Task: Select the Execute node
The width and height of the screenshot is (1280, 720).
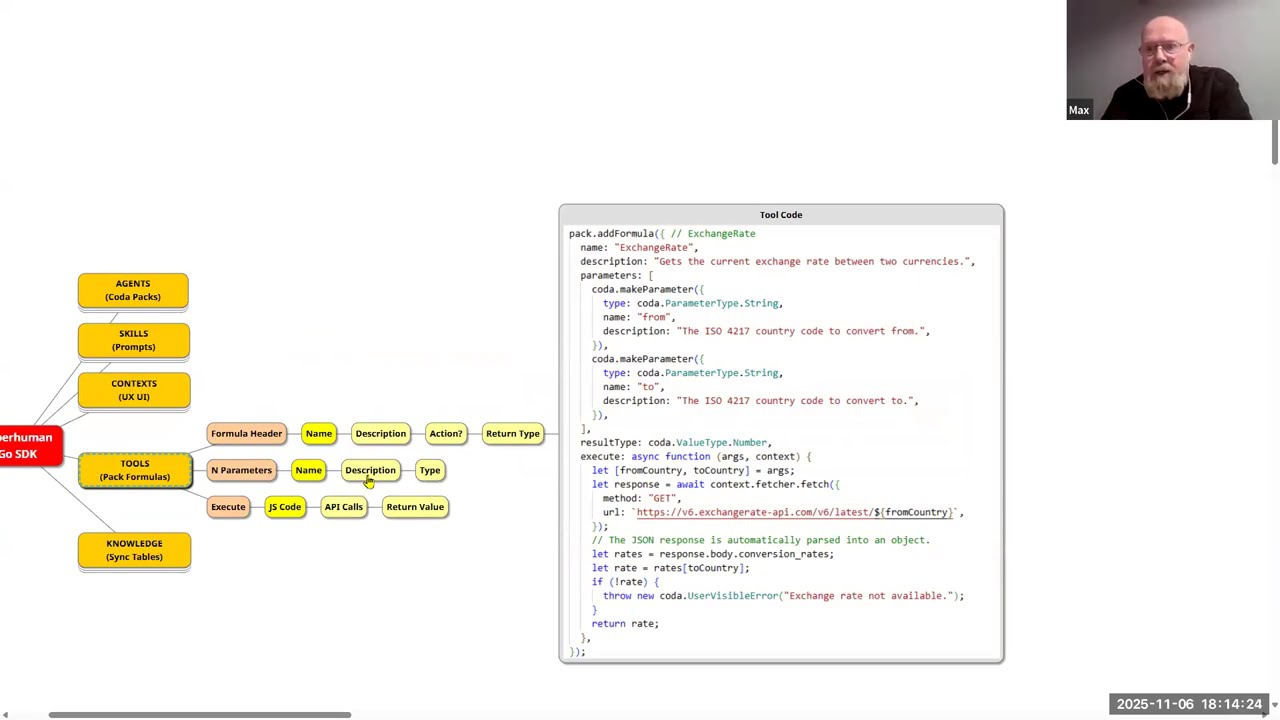Action: 228,507
